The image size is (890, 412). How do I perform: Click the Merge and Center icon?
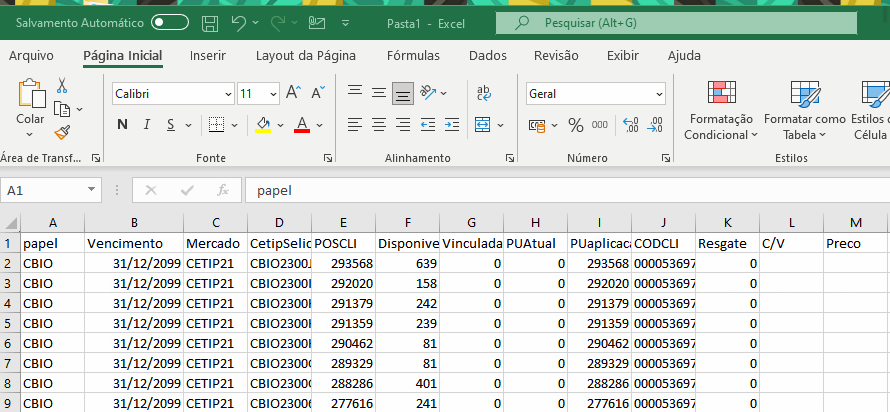tap(482, 125)
